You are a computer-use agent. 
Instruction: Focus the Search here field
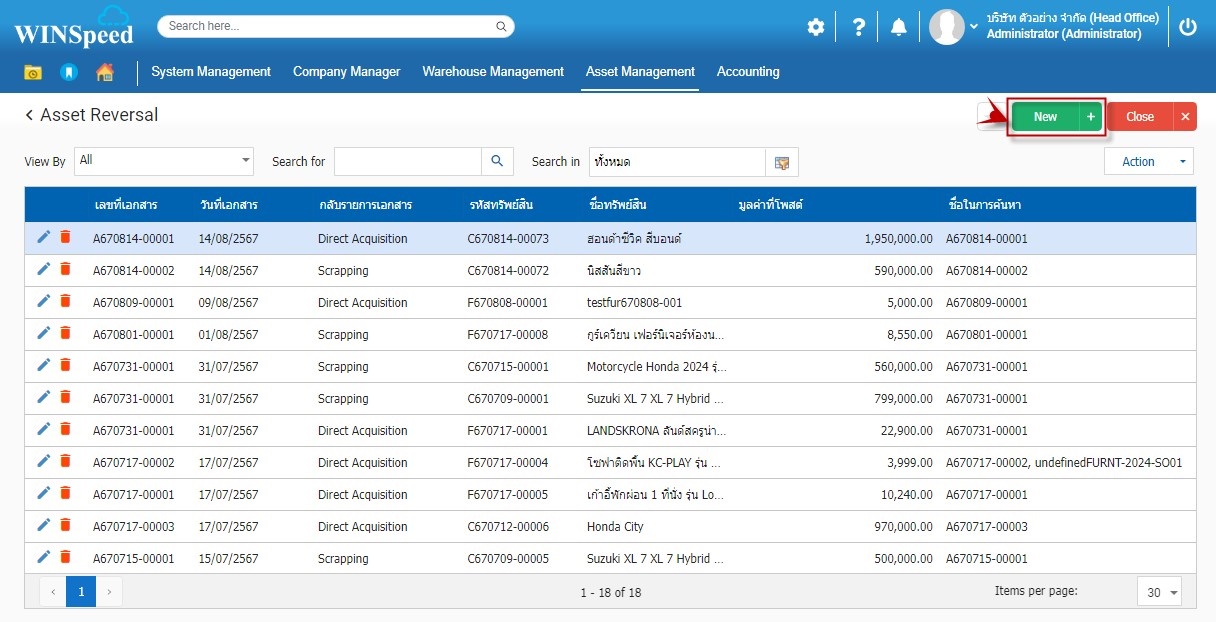(336, 26)
